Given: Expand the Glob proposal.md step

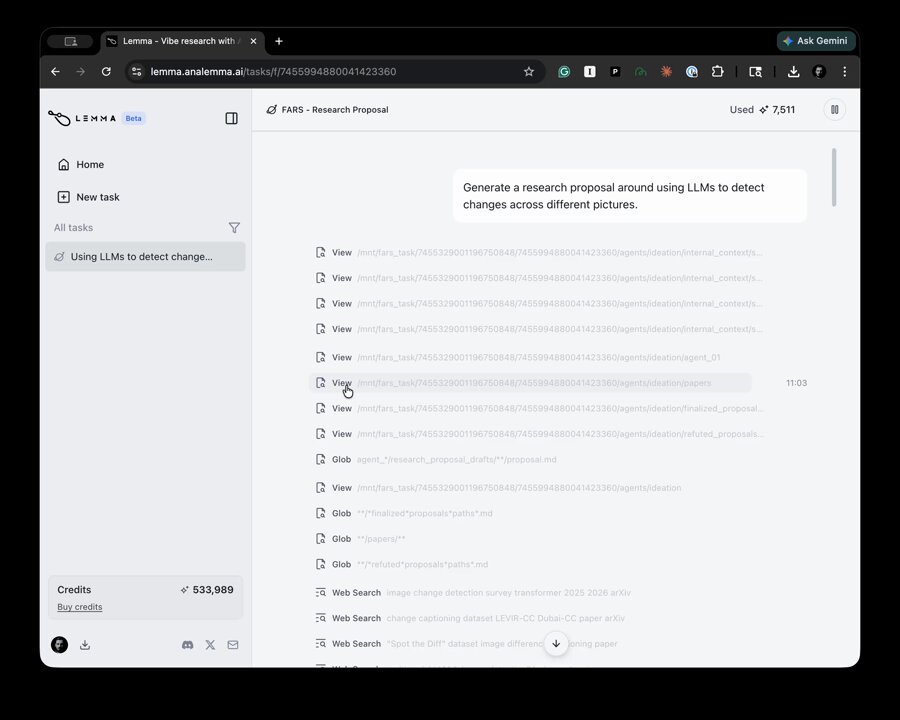Looking at the screenshot, I should pyautogui.click(x=436, y=459).
